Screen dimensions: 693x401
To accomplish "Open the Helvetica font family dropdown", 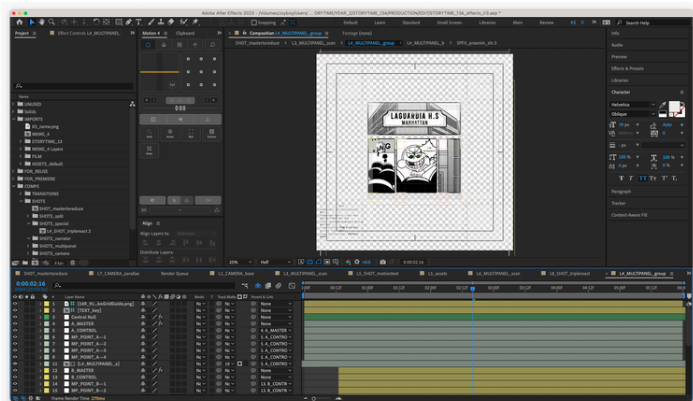I will [632, 105].
